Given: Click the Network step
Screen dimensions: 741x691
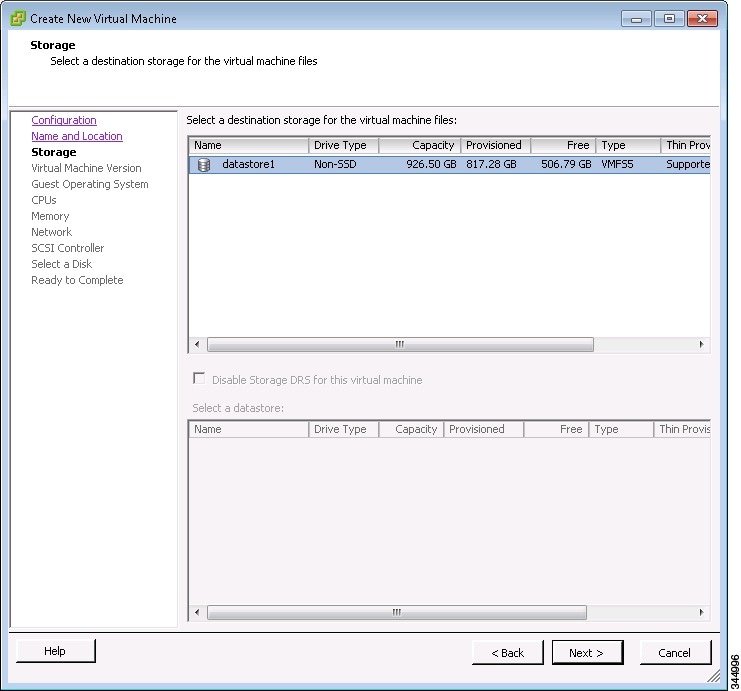Looking at the screenshot, I should (52, 232).
